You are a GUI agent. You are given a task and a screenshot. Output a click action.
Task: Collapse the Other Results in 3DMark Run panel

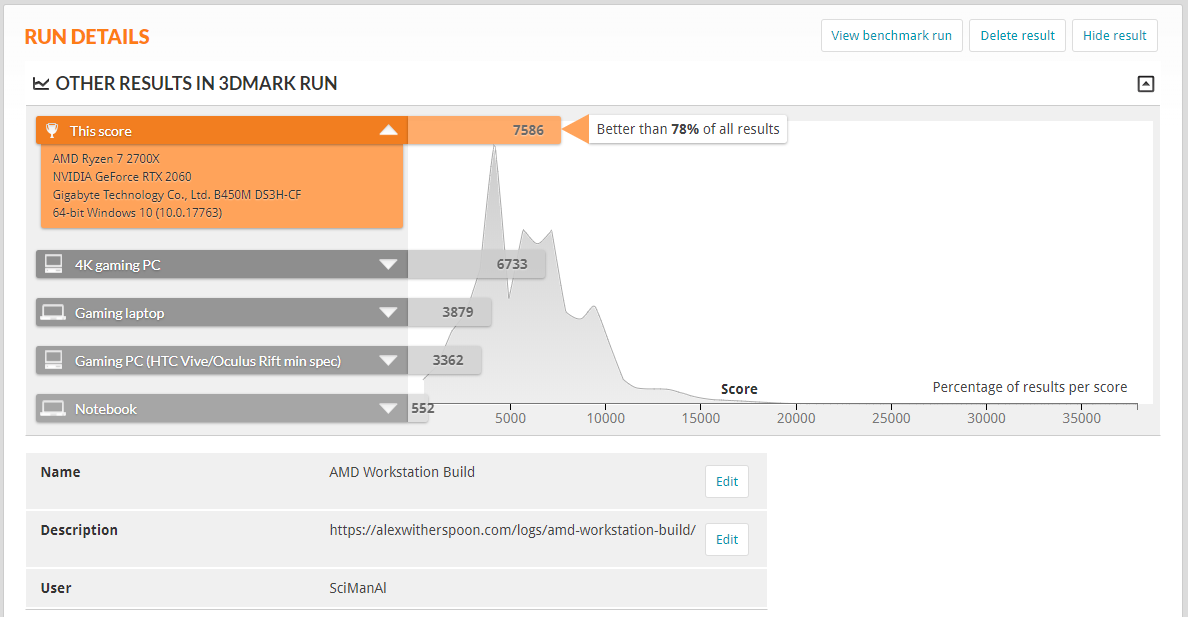(x=1146, y=84)
